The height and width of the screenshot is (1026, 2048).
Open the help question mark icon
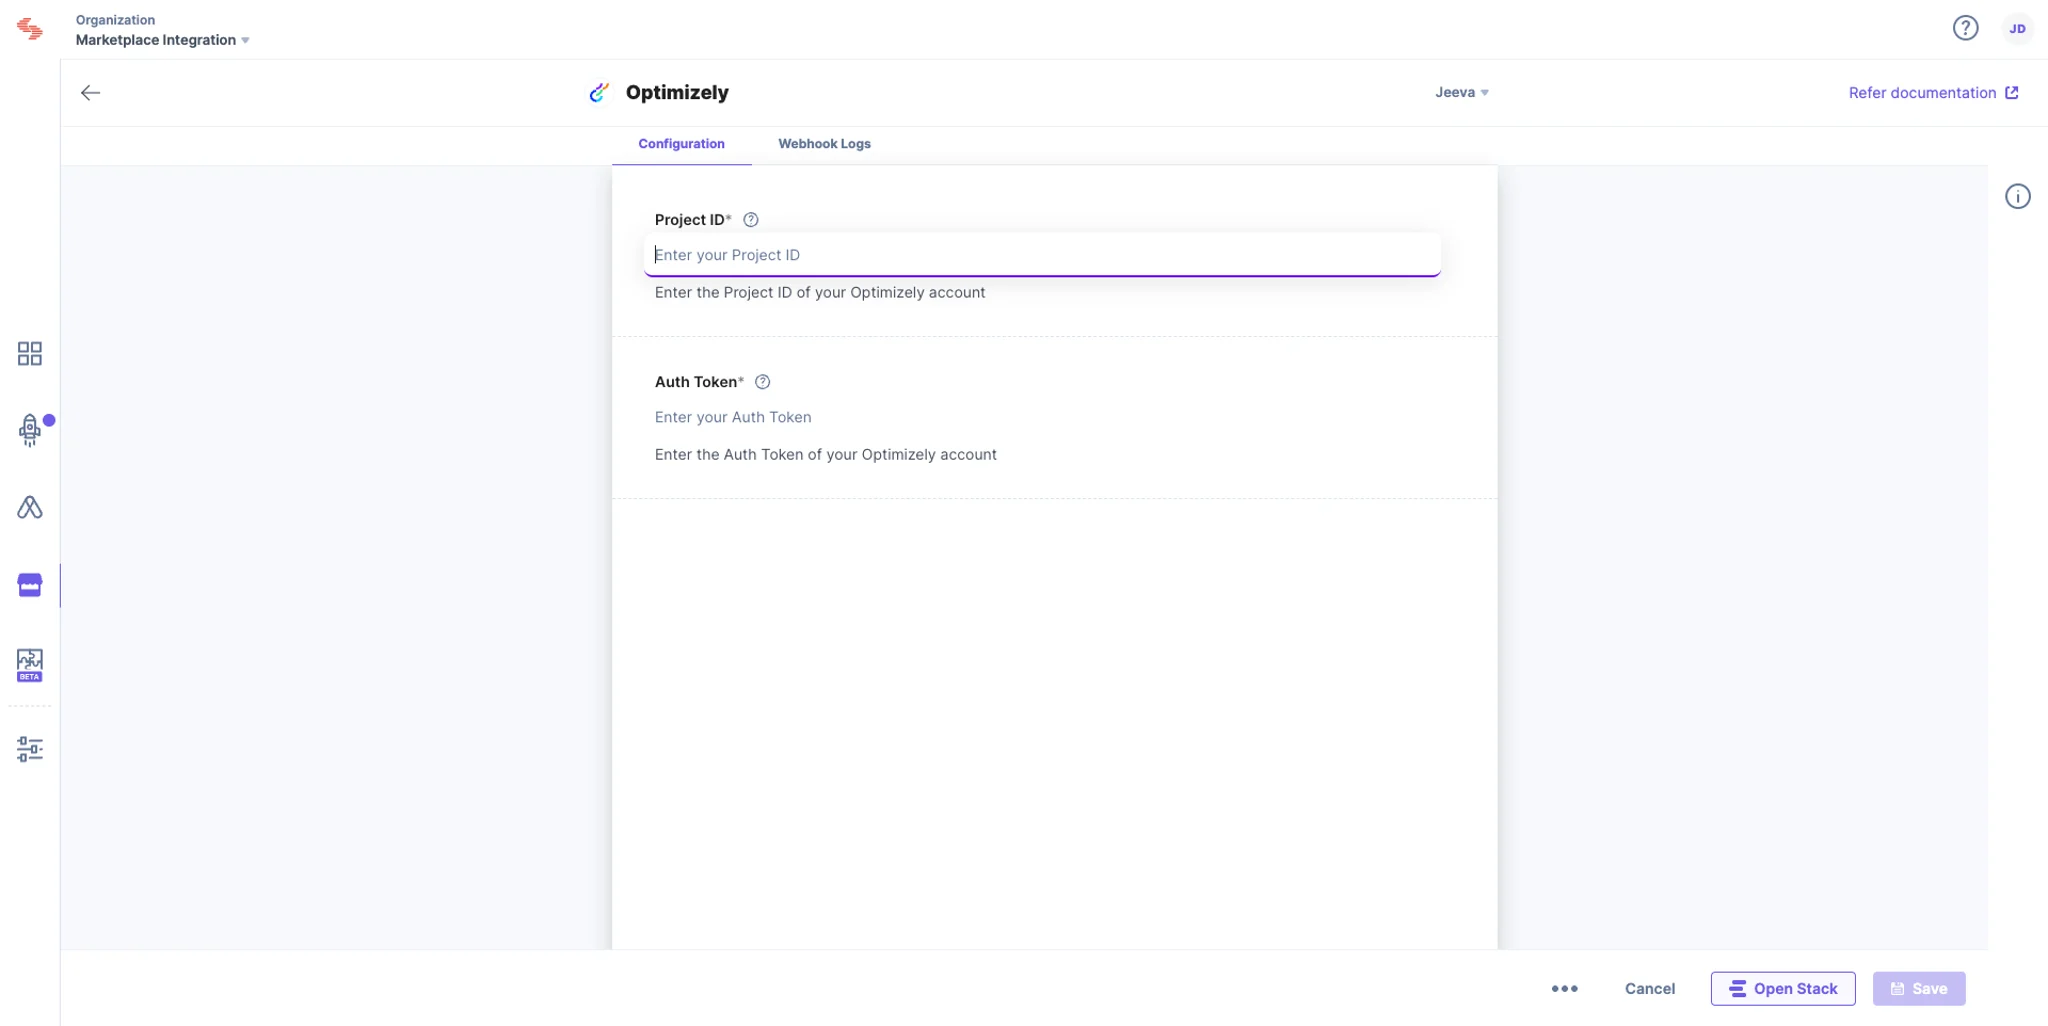[1965, 28]
